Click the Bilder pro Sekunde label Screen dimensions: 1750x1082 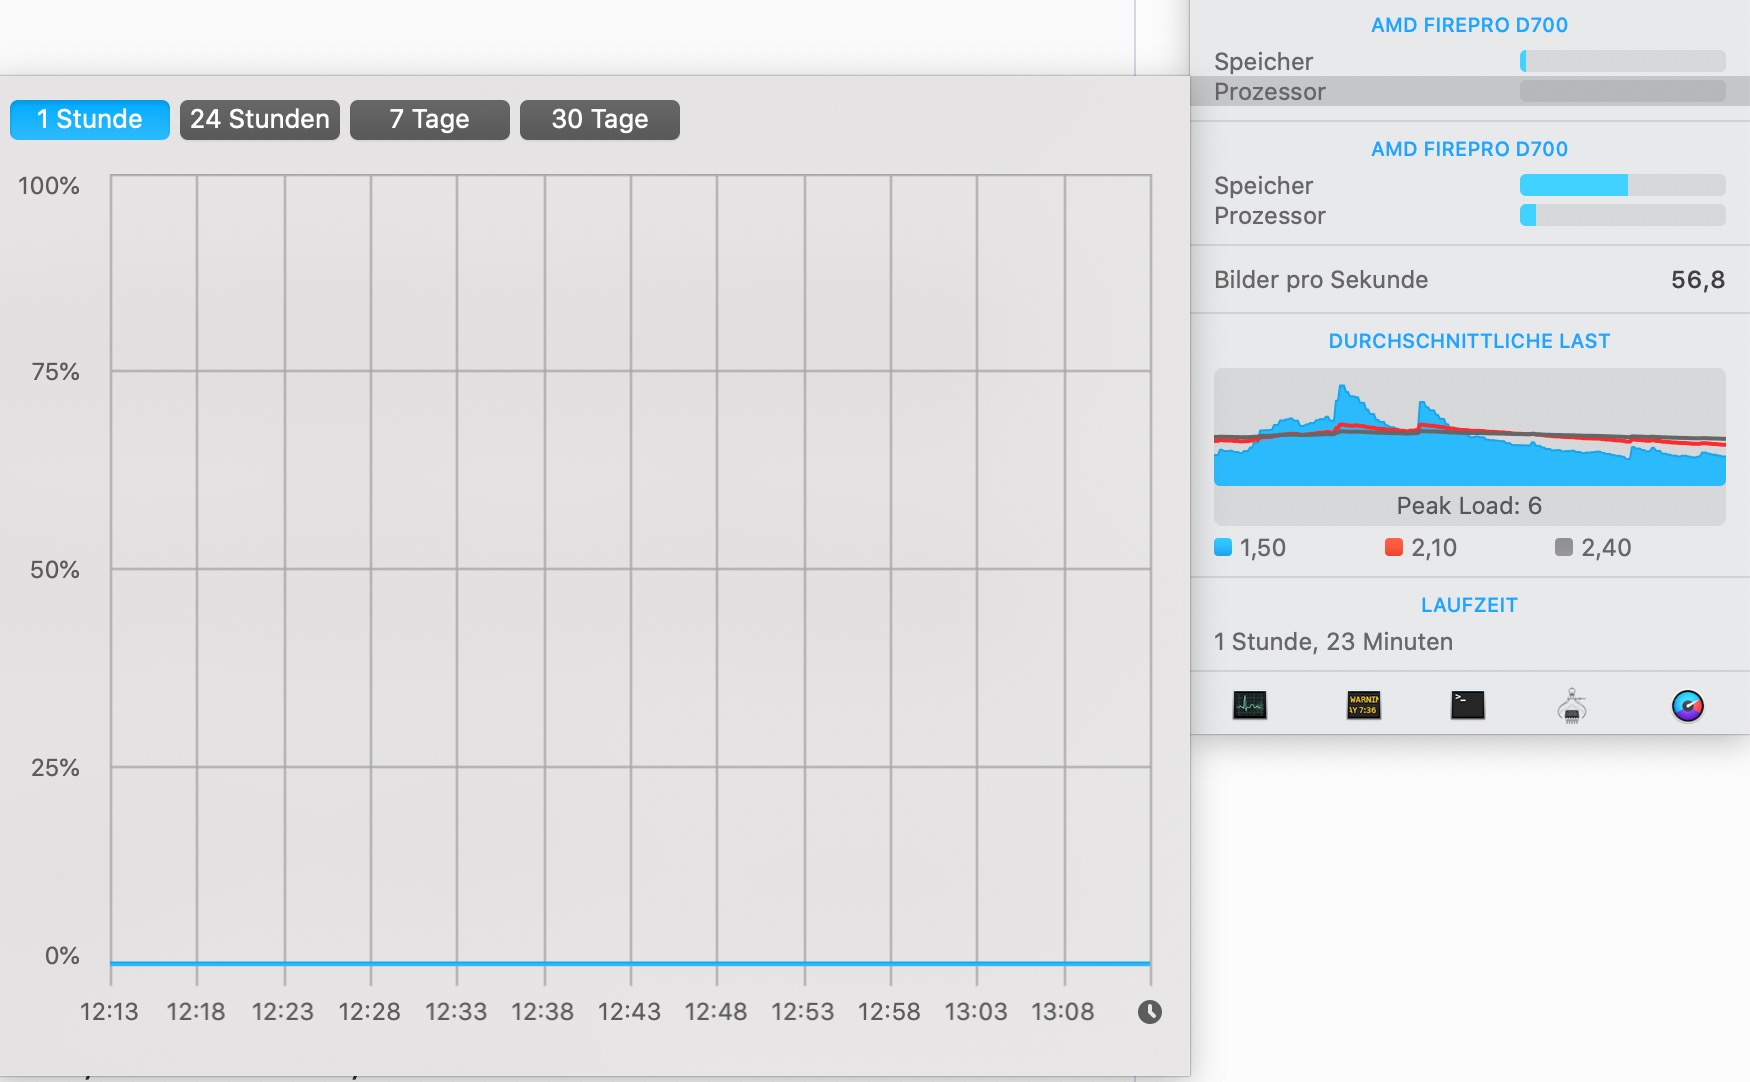click(1321, 280)
